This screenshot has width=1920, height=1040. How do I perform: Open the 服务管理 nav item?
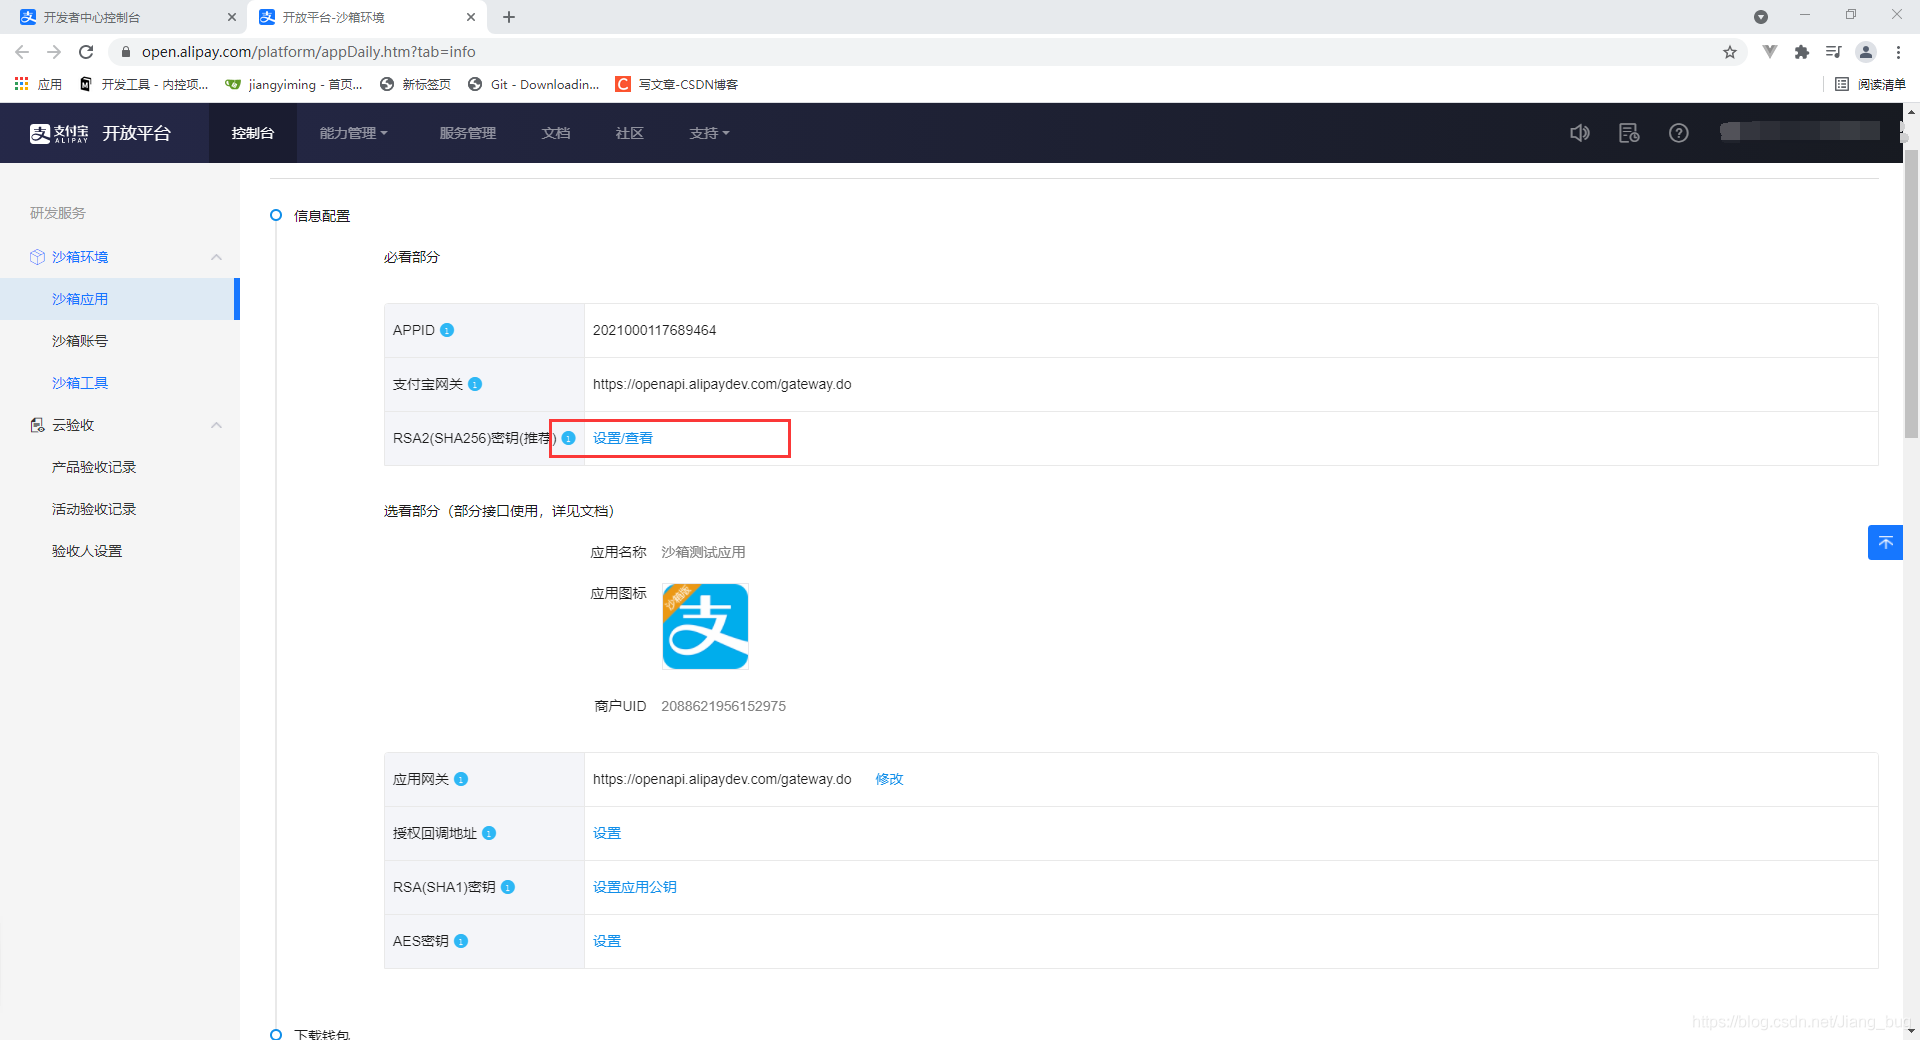tap(468, 133)
